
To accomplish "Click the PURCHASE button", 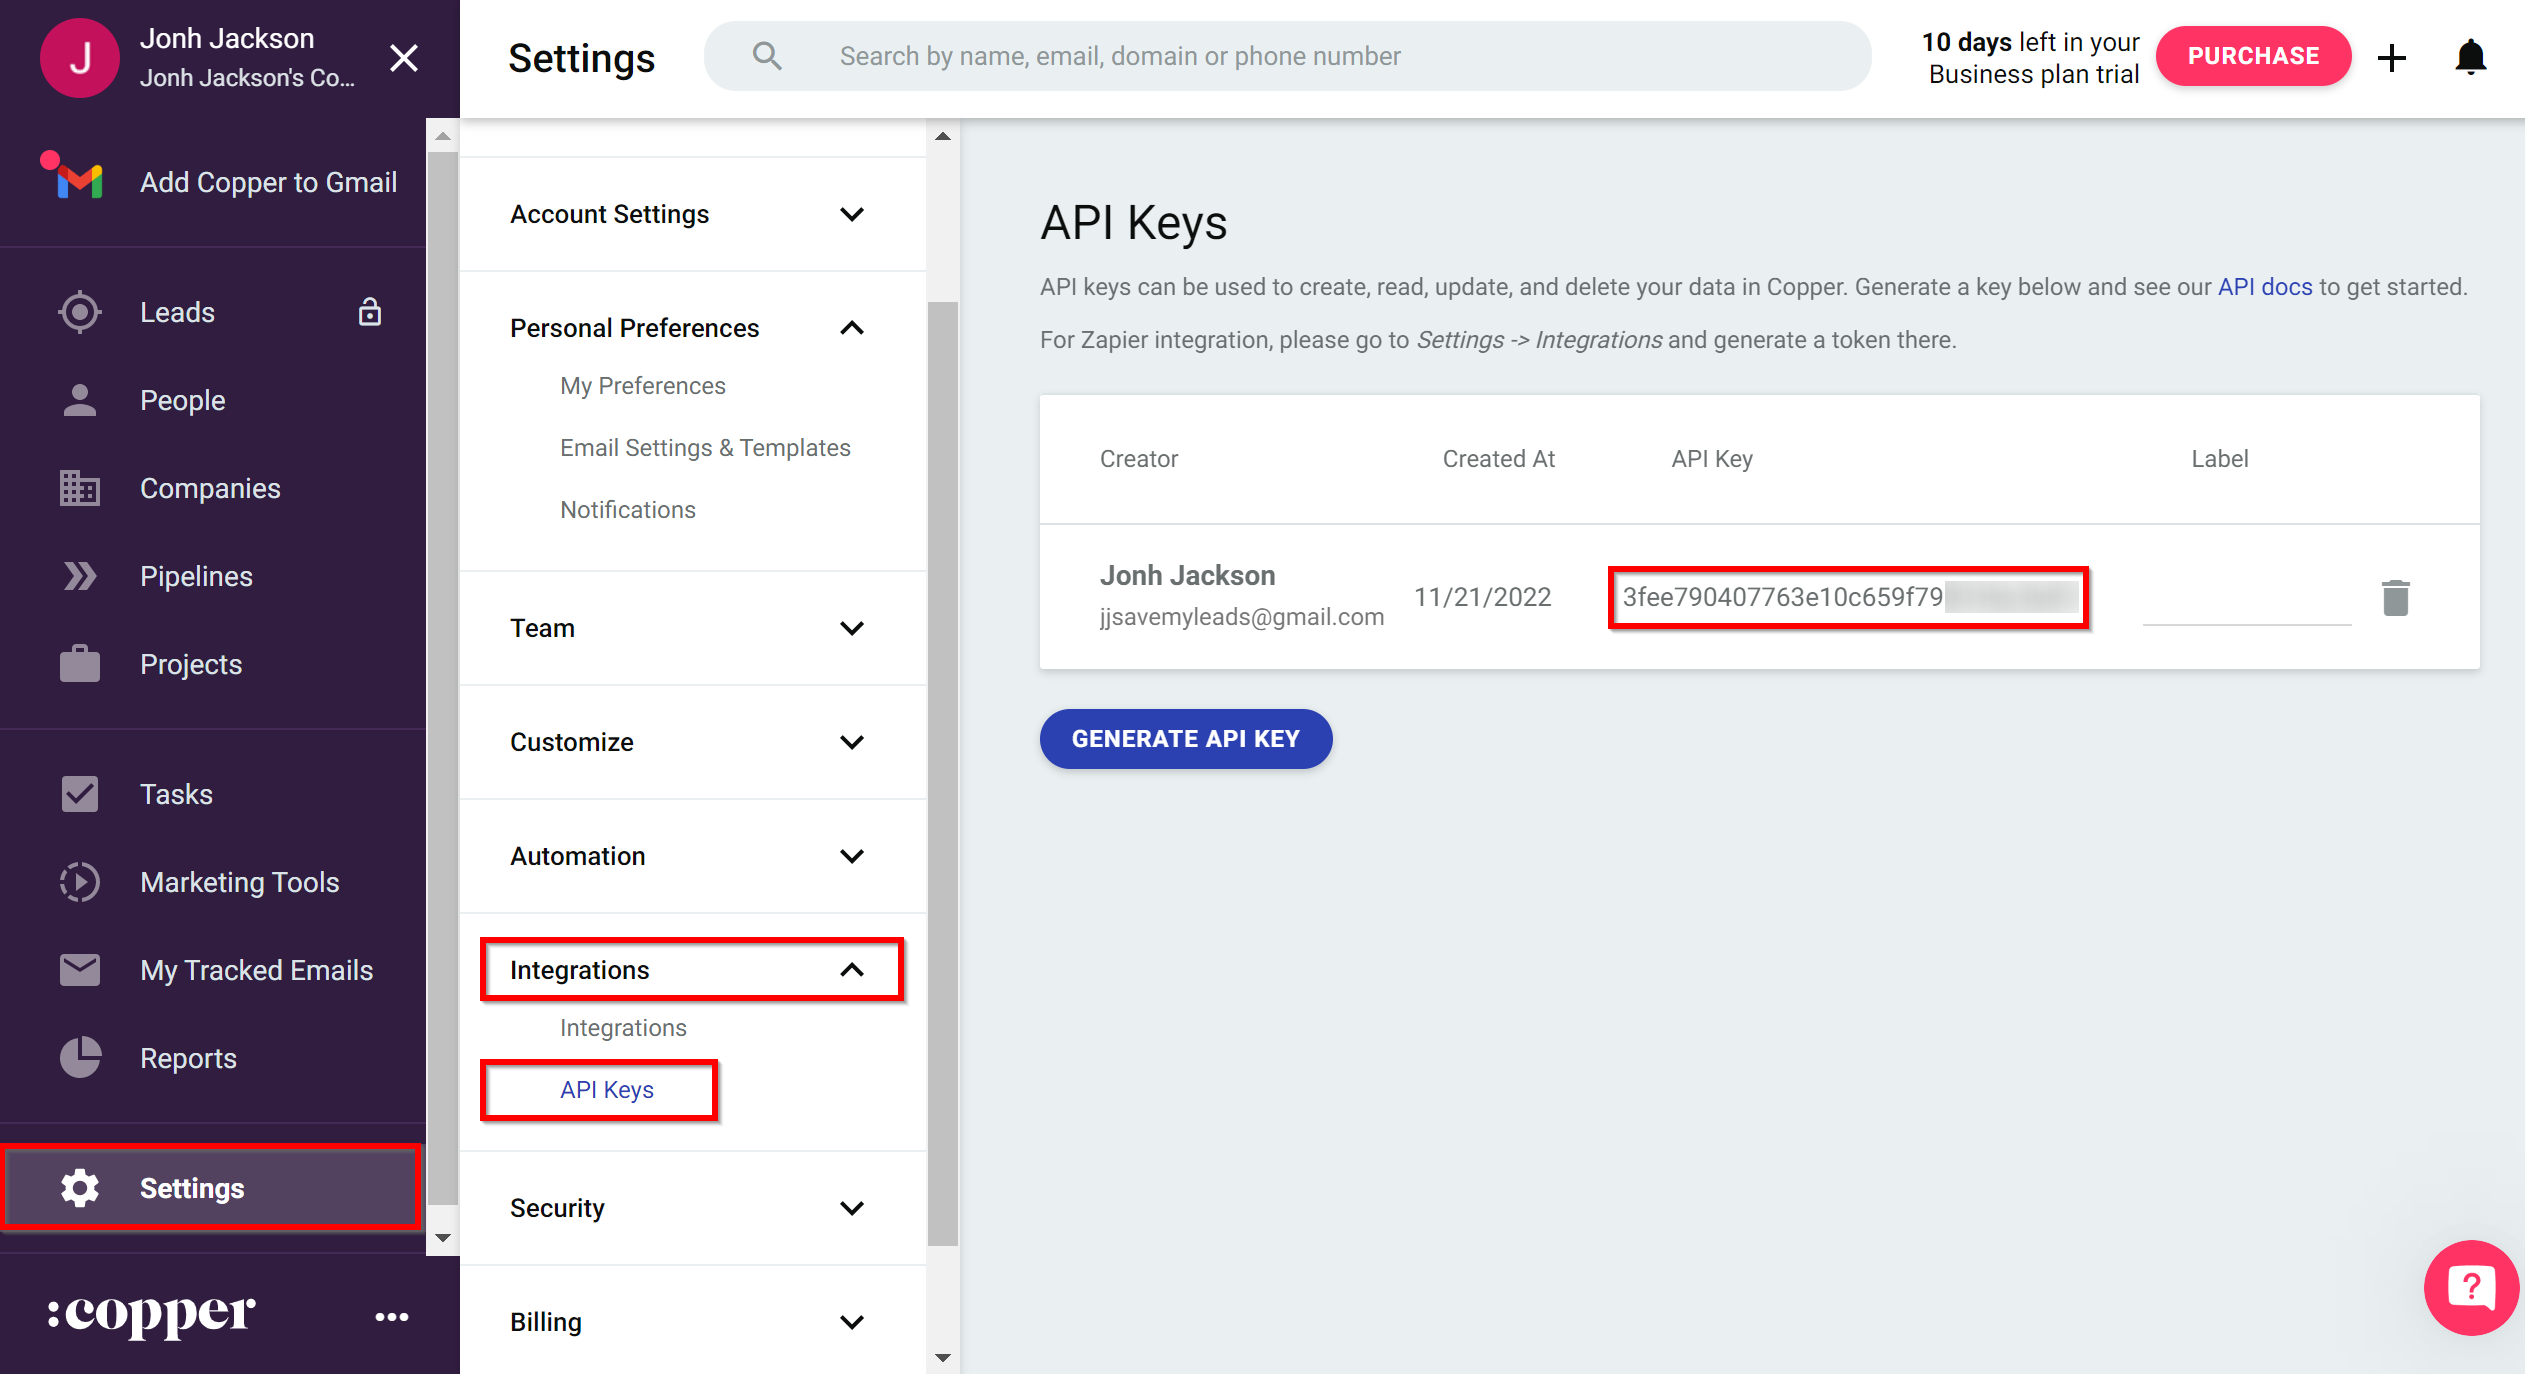I will point(2253,56).
